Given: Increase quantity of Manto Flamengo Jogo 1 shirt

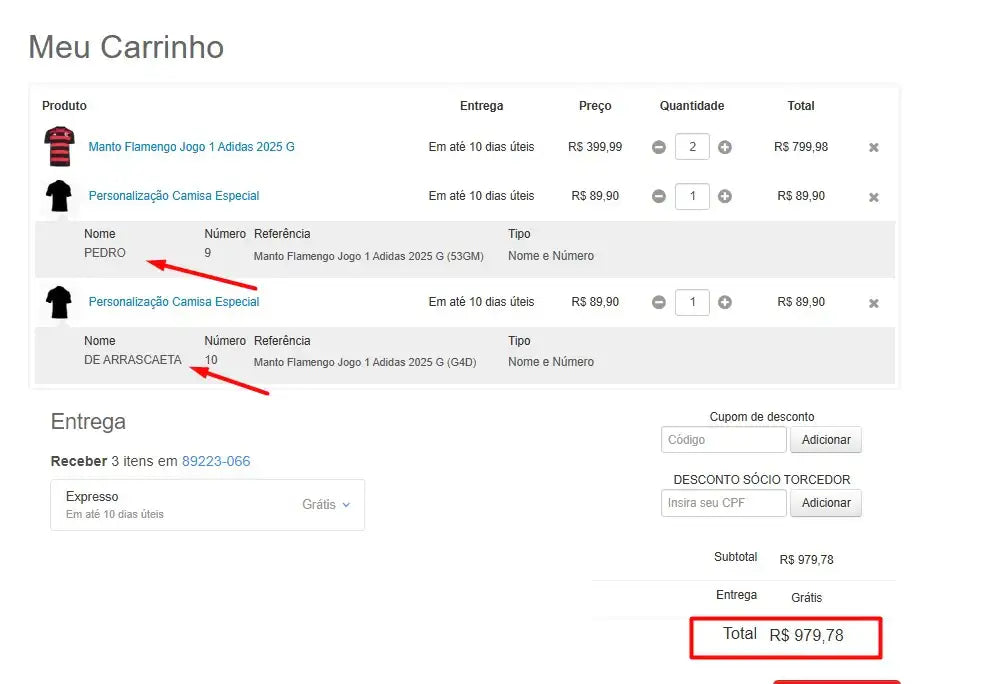Looking at the screenshot, I should [725, 147].
